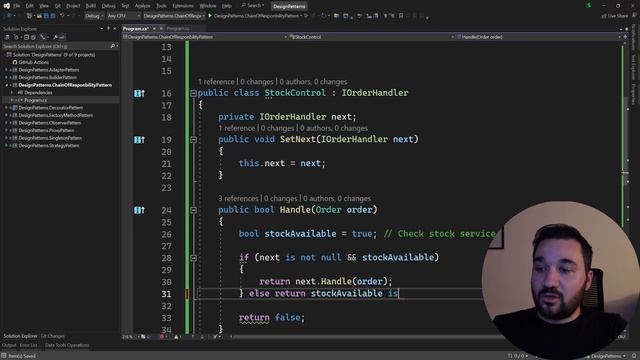Select the DesignPatterns.FactoryMethodPattern project
This screenshot has width=640, height=360.
coord(55,116)
